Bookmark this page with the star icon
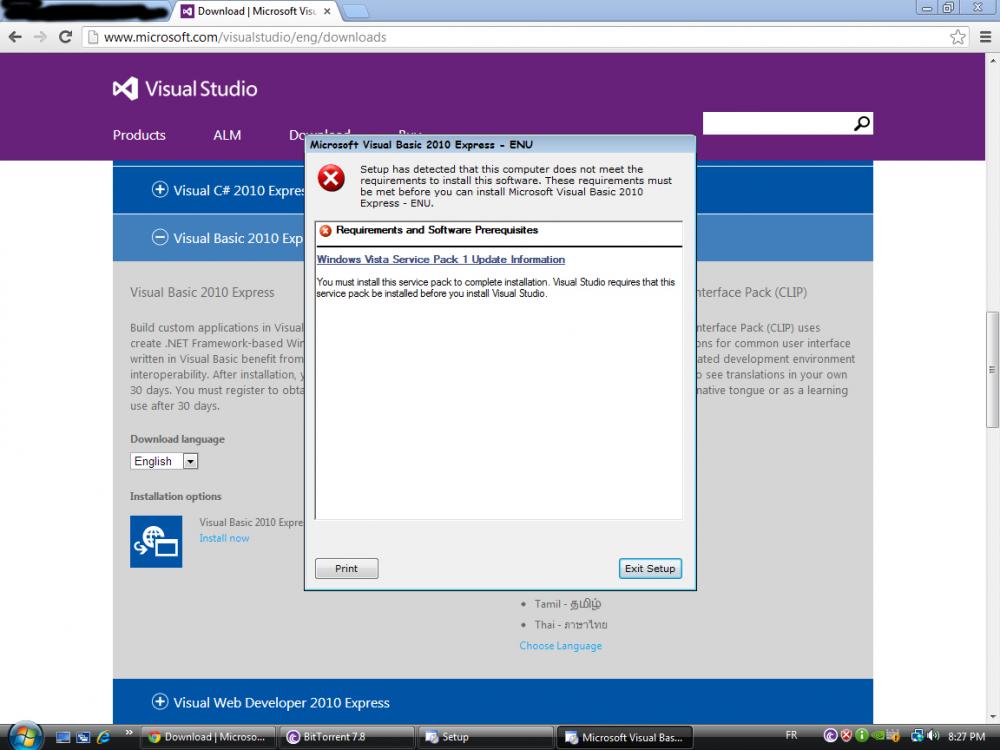The width and height of the screenshot is (1000, 750). click(x=957, y=37)
